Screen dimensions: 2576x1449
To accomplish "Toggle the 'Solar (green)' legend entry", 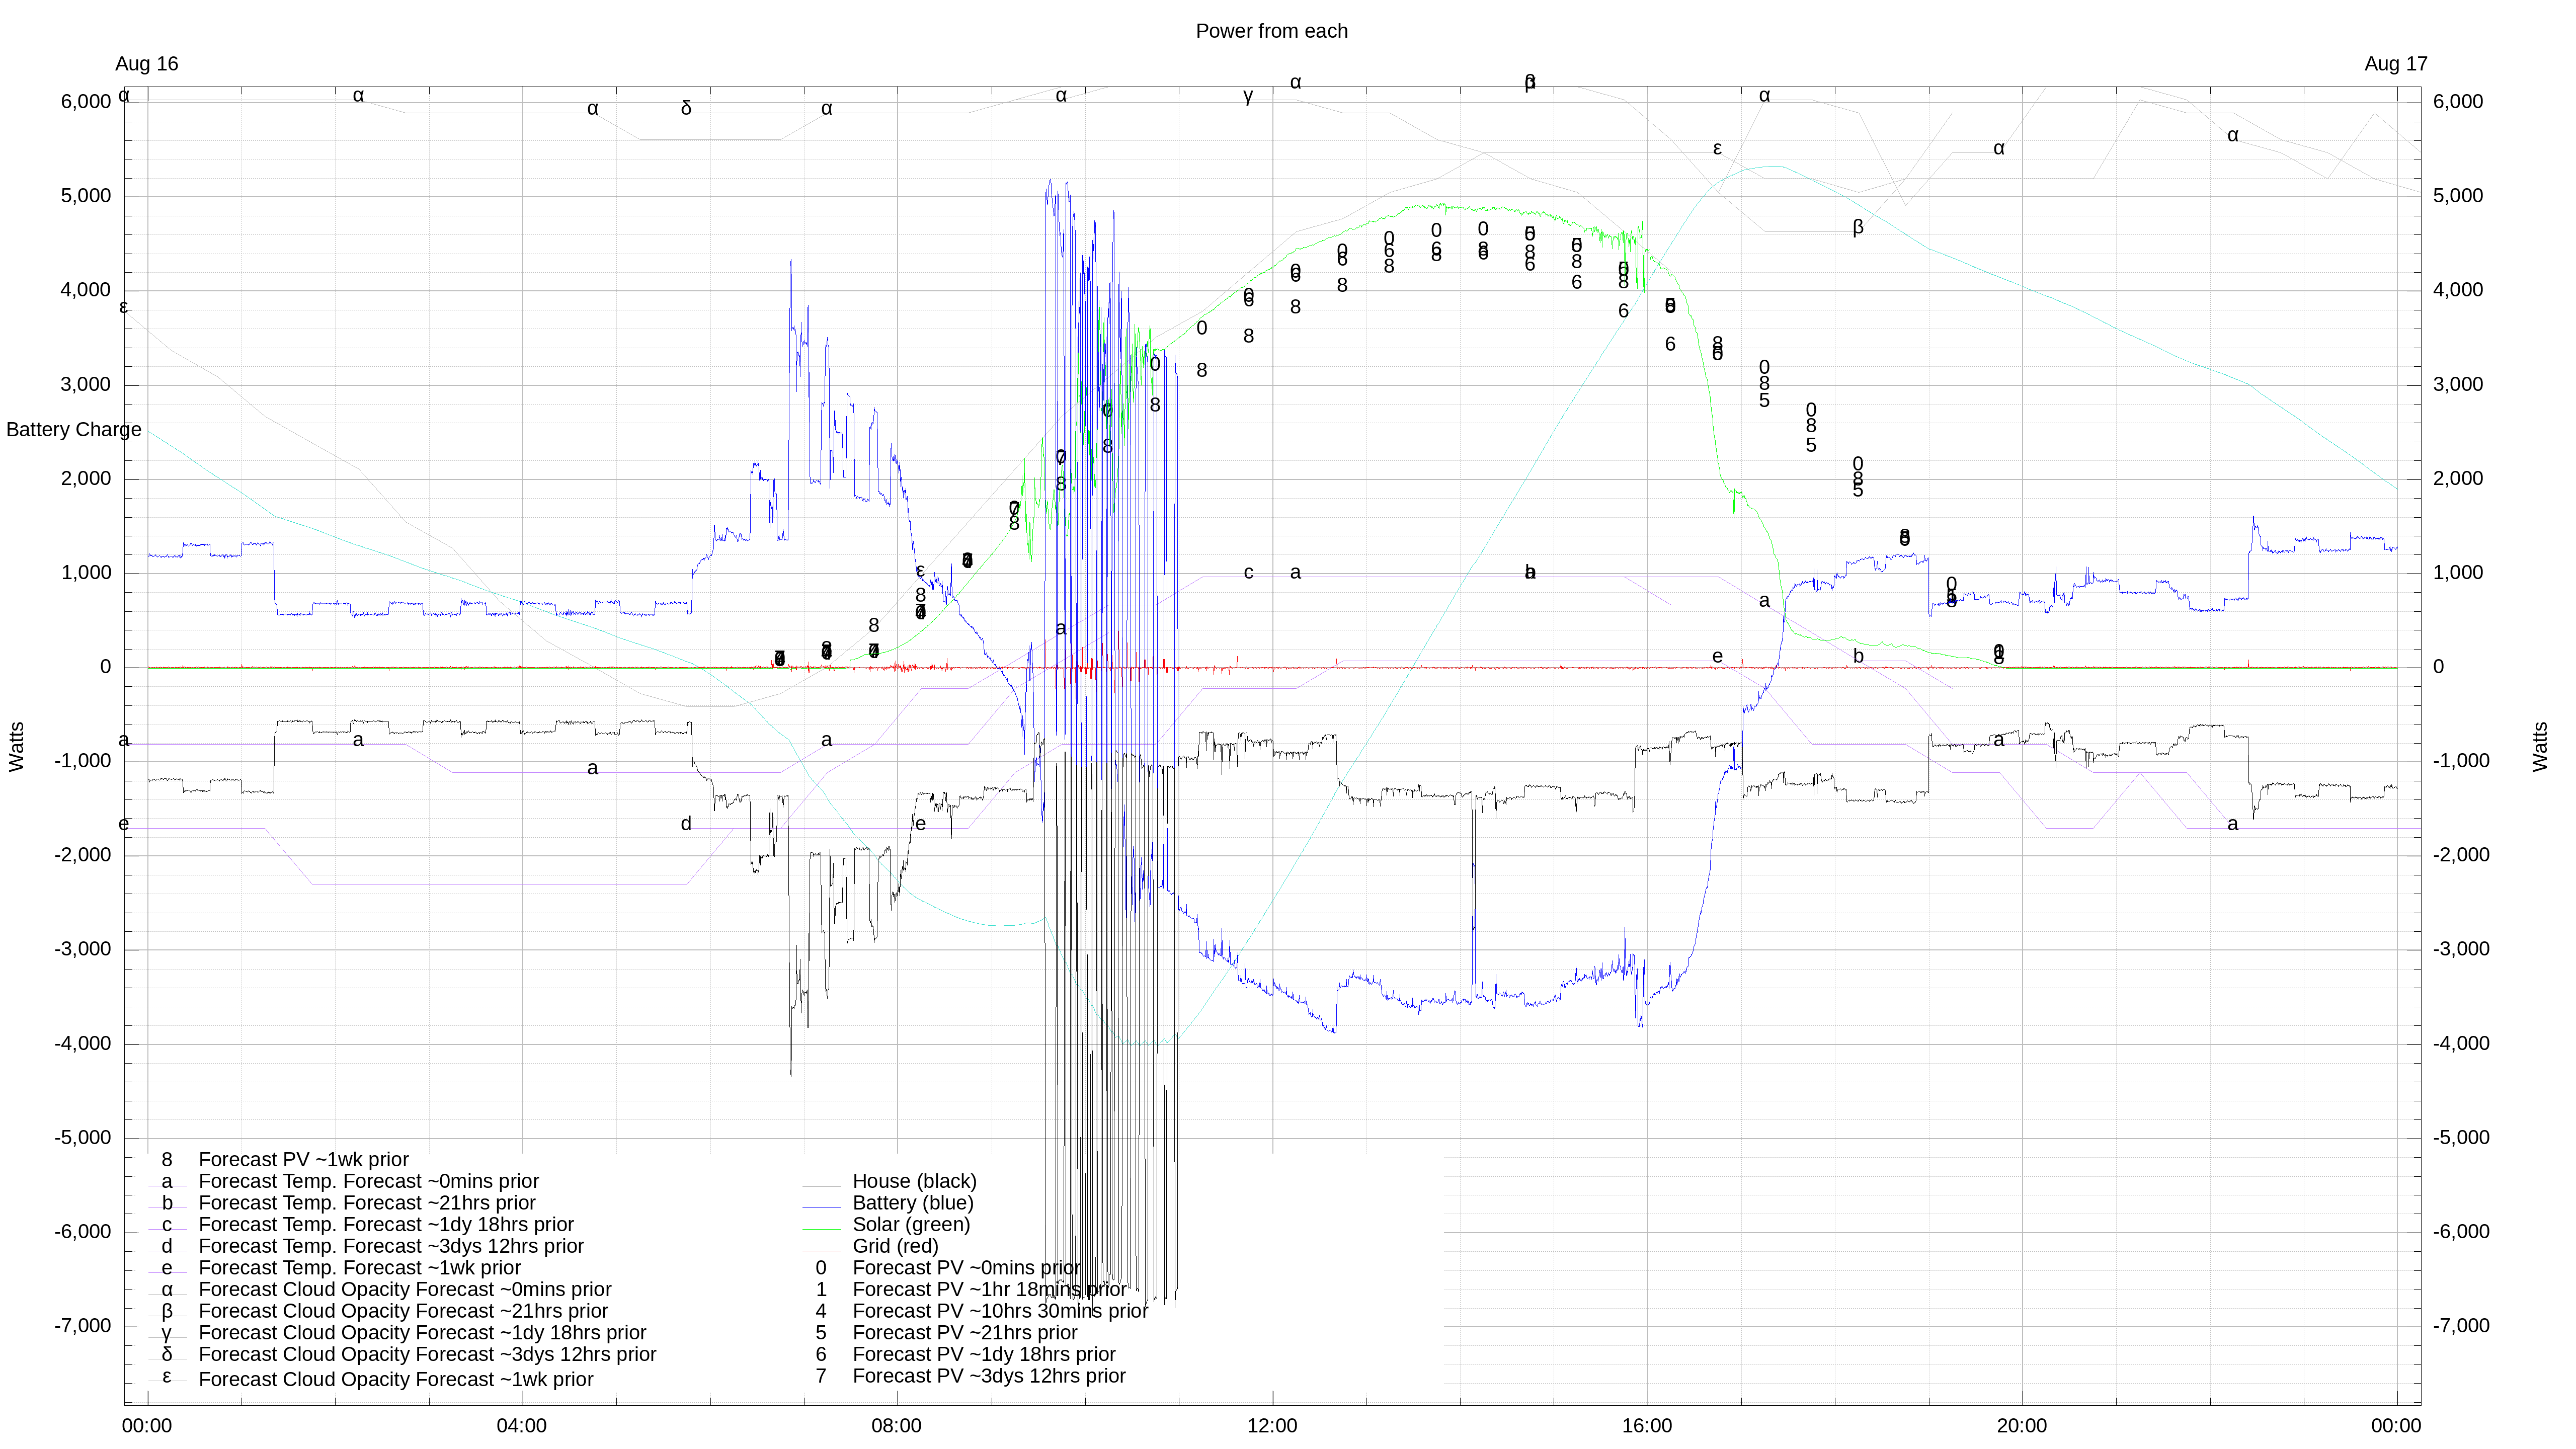I will click(910, 1225).
